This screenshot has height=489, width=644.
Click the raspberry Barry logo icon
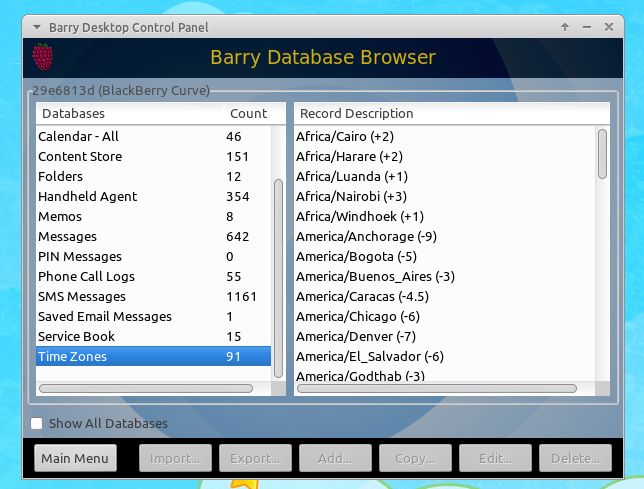pos(42,57)
